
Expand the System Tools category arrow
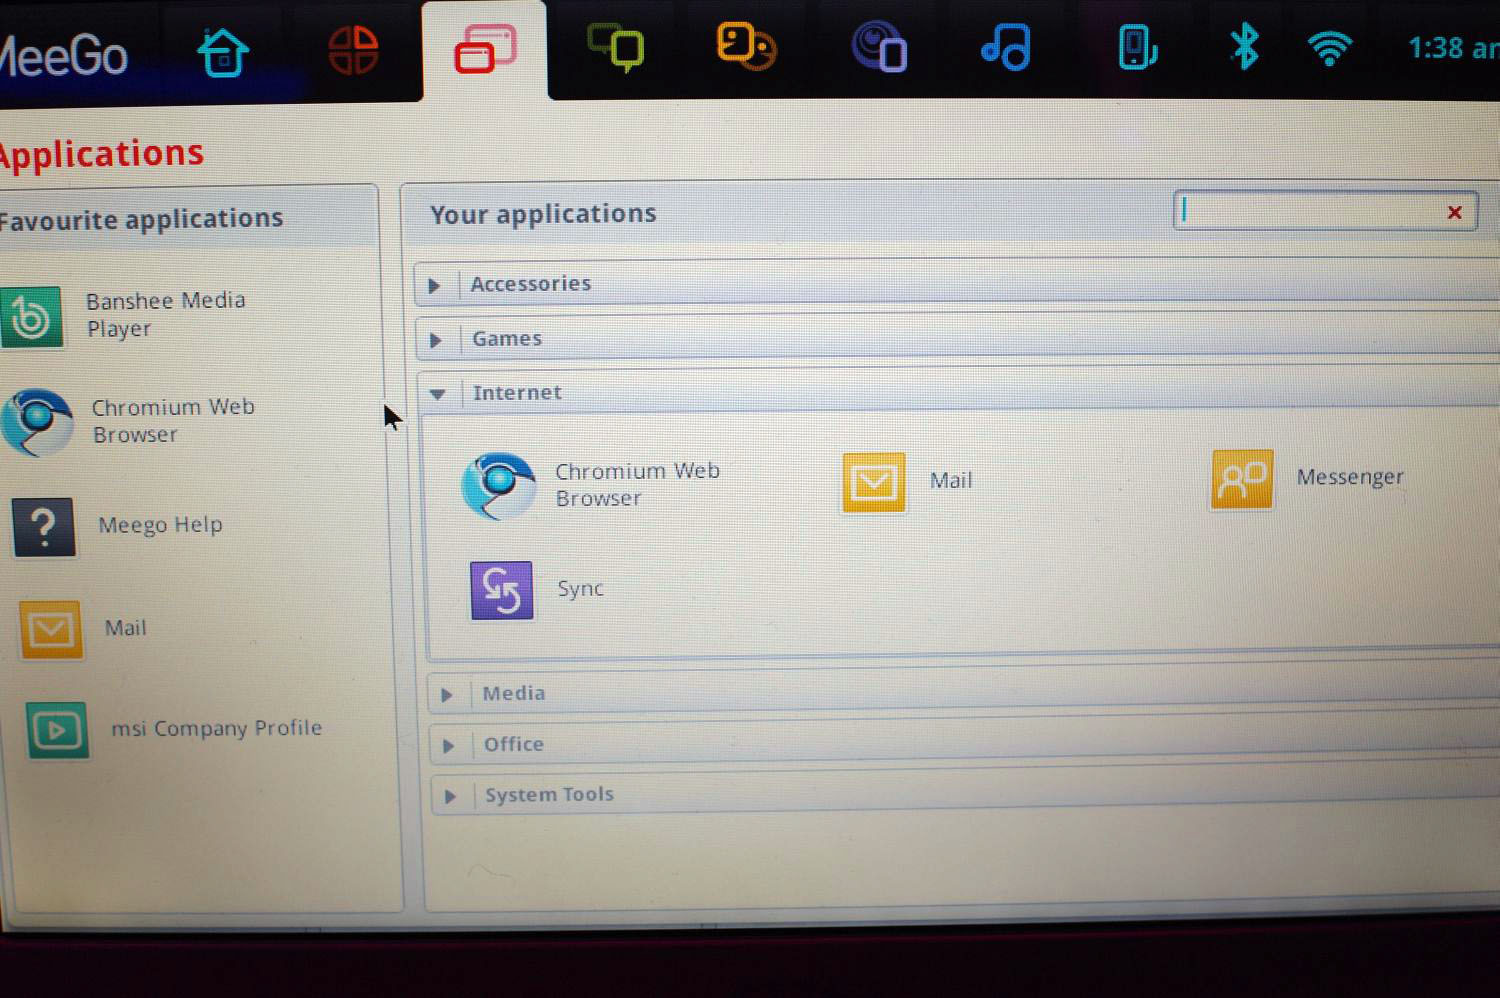[450, 796]
